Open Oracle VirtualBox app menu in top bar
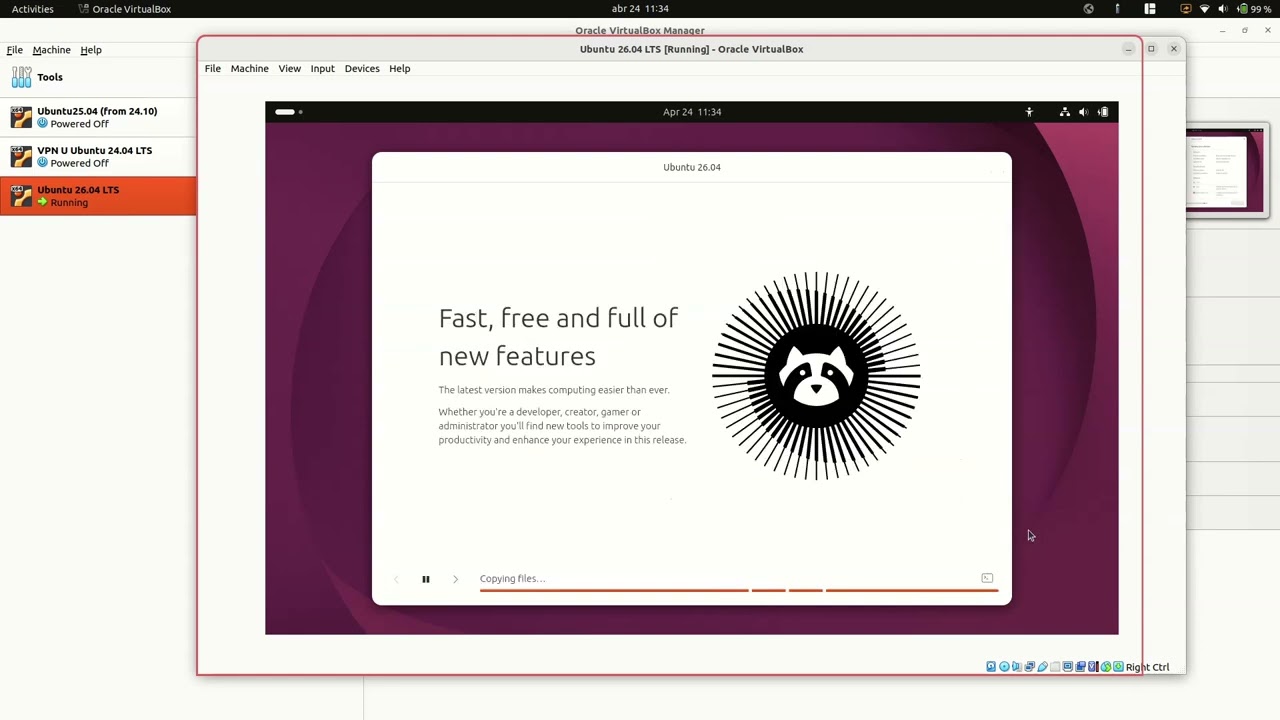 click(125, 8)
